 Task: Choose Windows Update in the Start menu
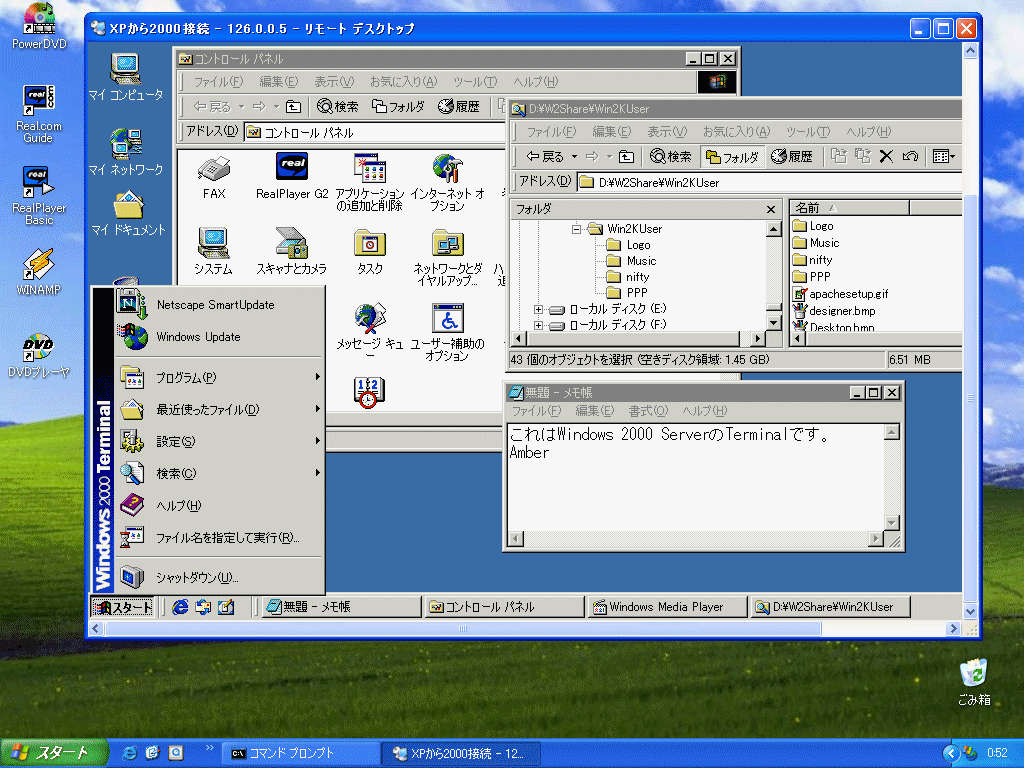pyautogui.click(x=219, y=337)
